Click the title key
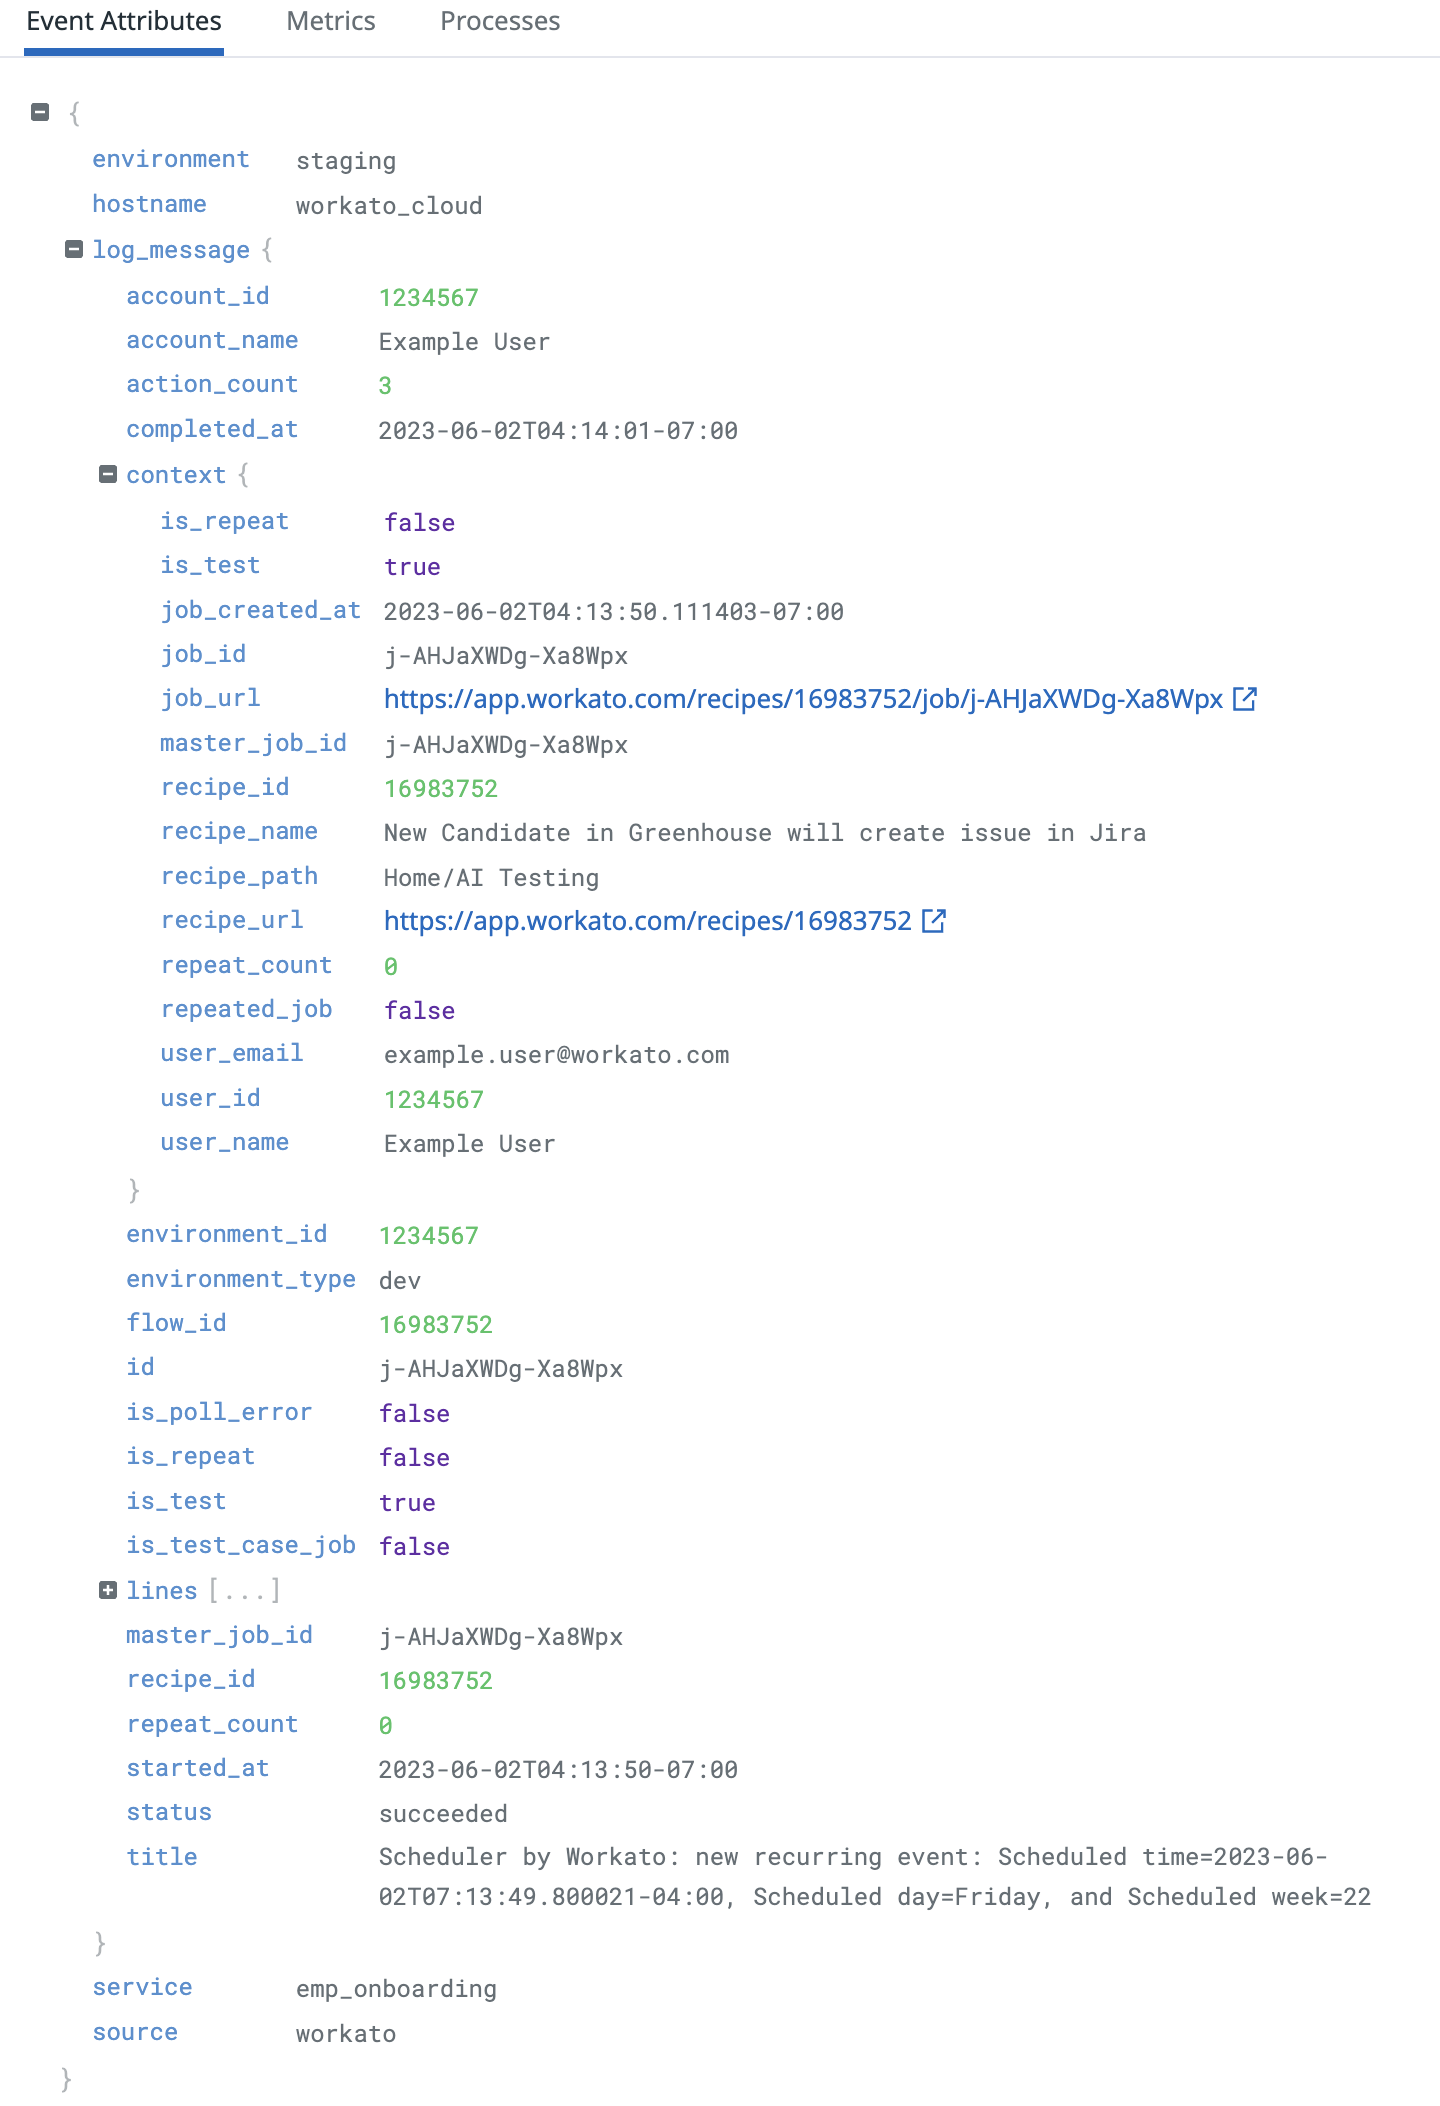1440x2106 pixels. point(162,1857)
